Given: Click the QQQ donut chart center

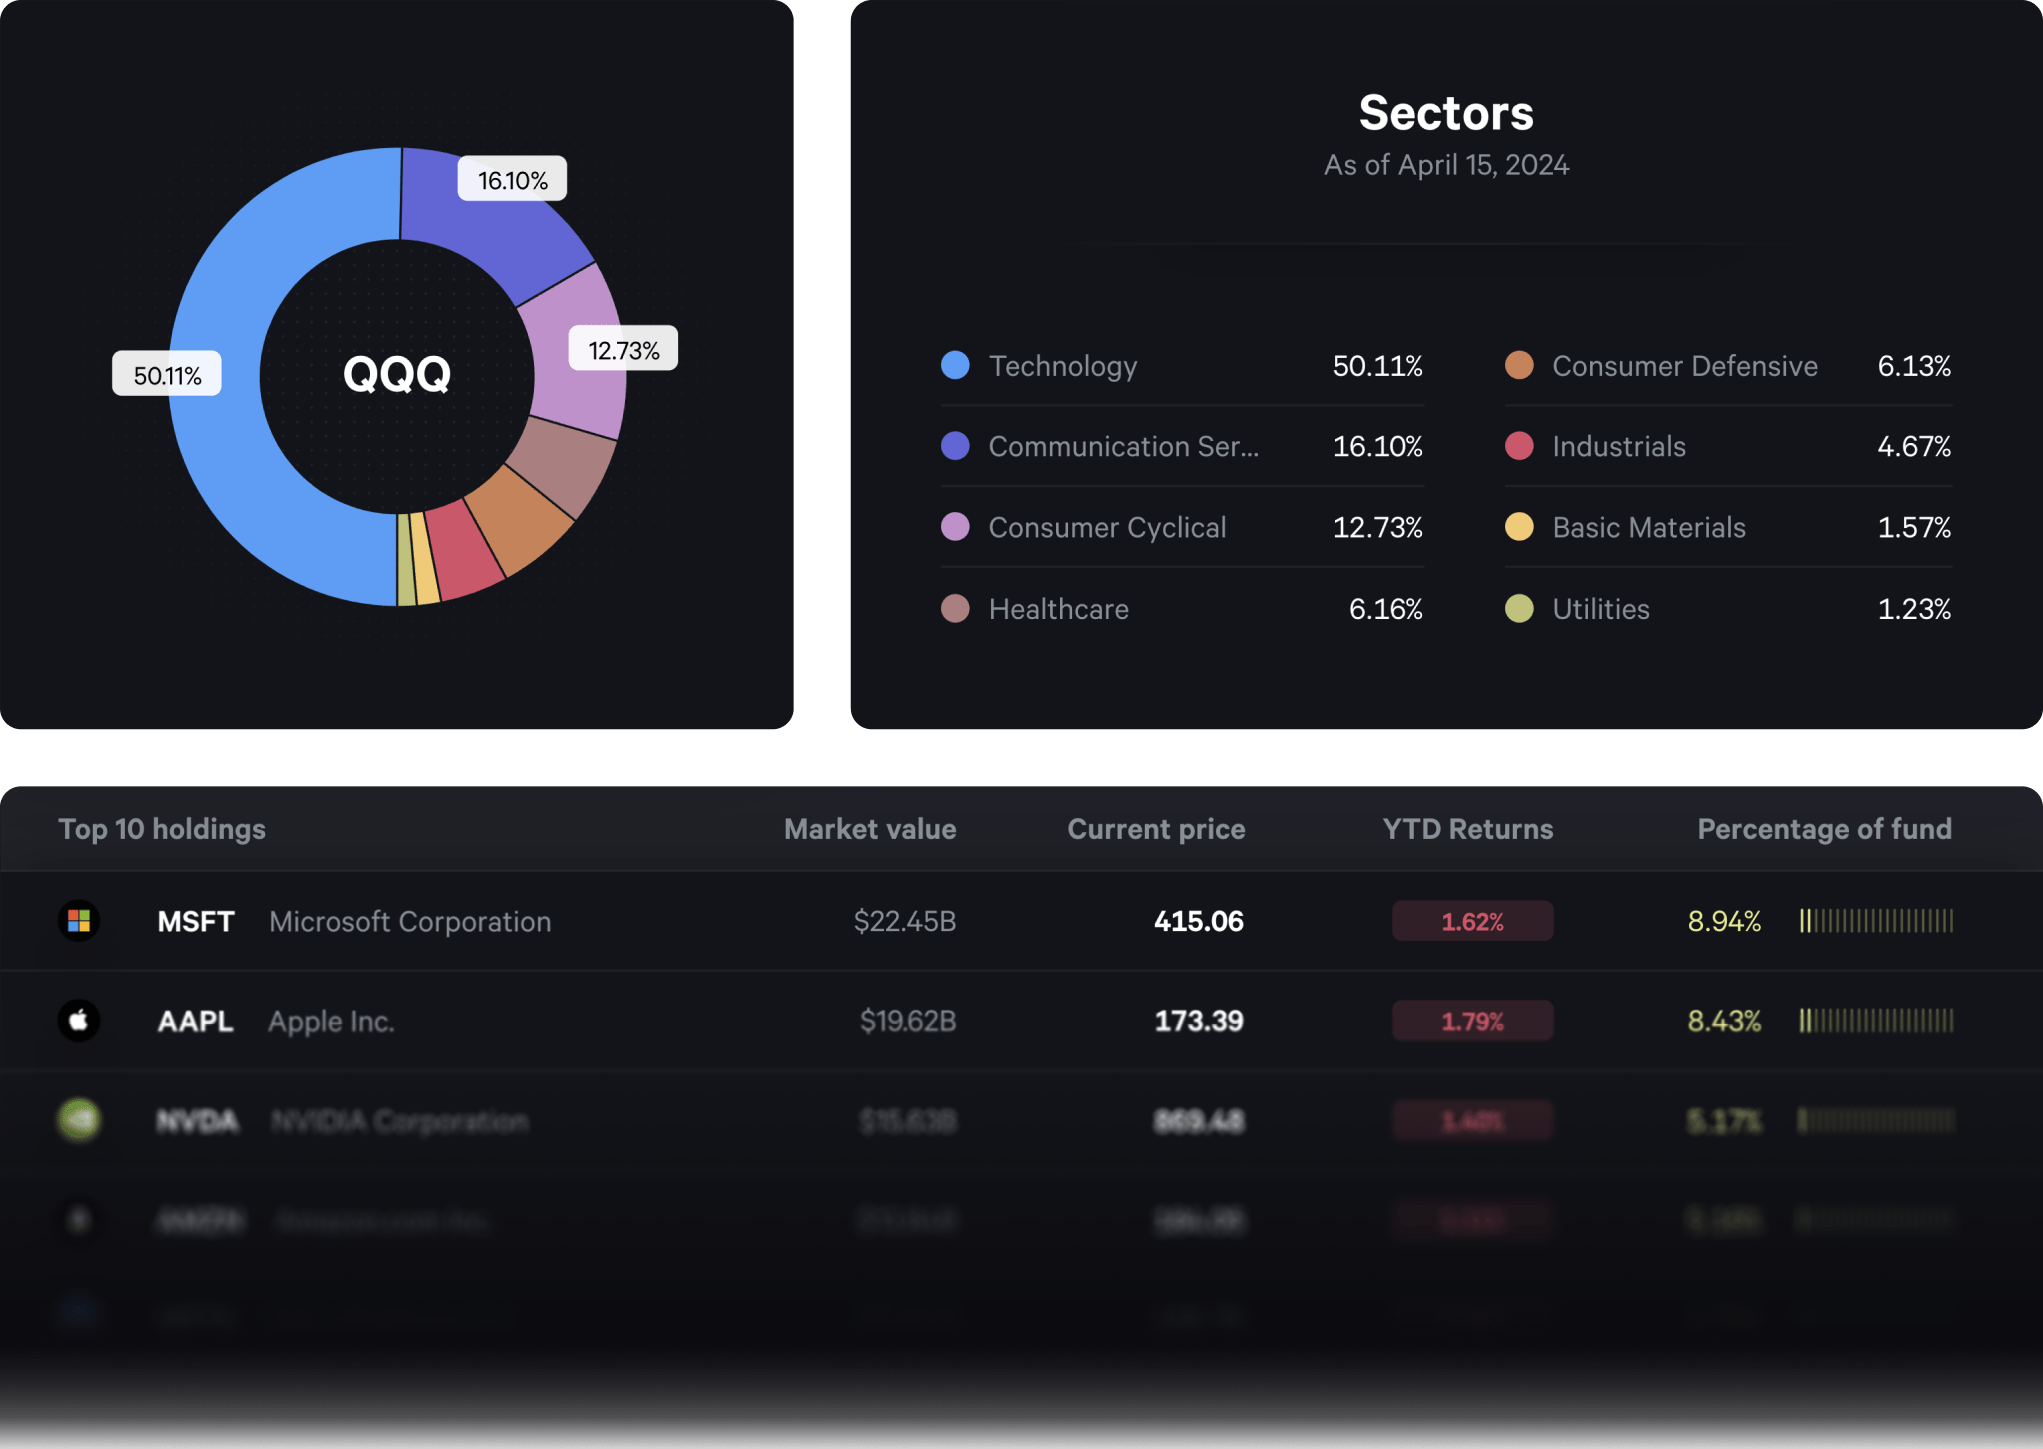Looking at the screenshot, I should point(397,374).
